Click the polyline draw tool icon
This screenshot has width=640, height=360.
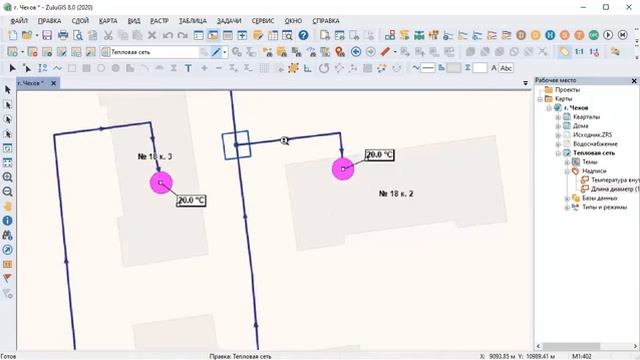coord(57,68)
